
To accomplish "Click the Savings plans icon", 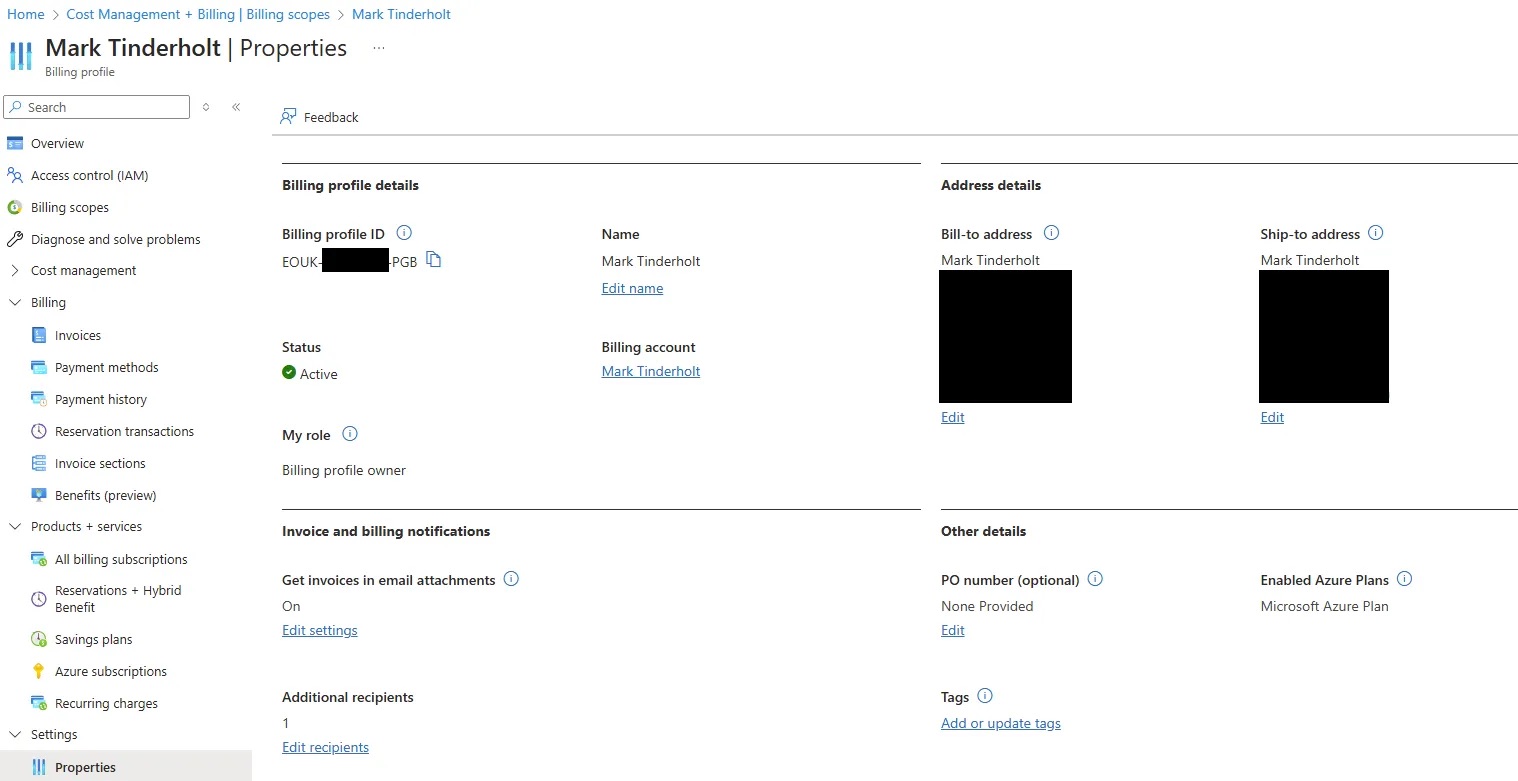I will coord(39,639).
